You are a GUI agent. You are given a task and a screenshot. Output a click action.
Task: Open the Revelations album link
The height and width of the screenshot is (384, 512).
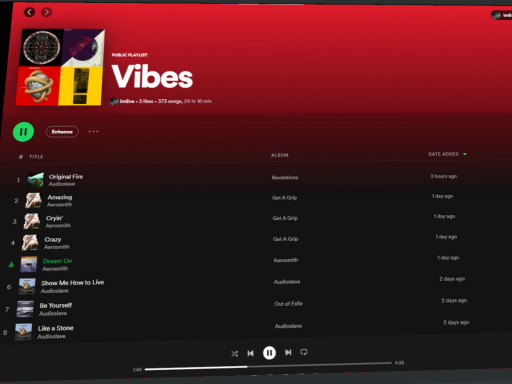(x=285, y=178)
